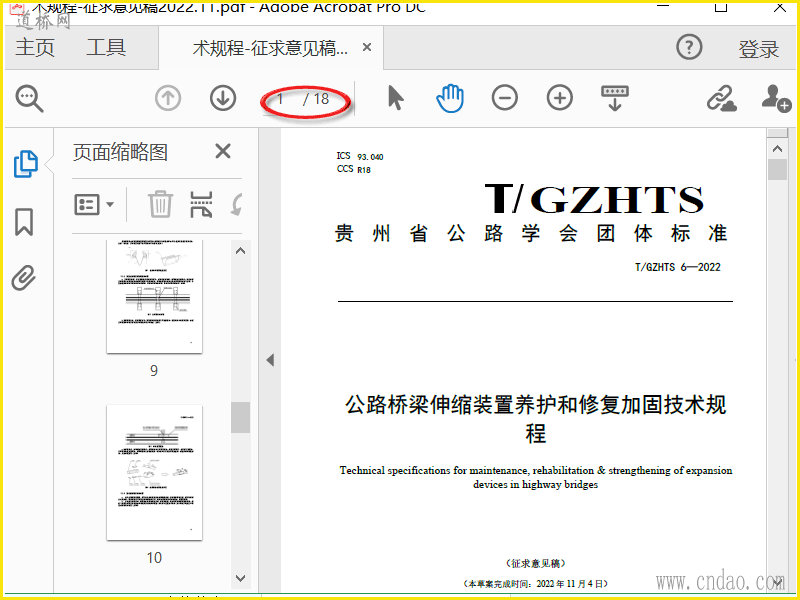Delete selected pages with trash icon

[x=160, y=205]
